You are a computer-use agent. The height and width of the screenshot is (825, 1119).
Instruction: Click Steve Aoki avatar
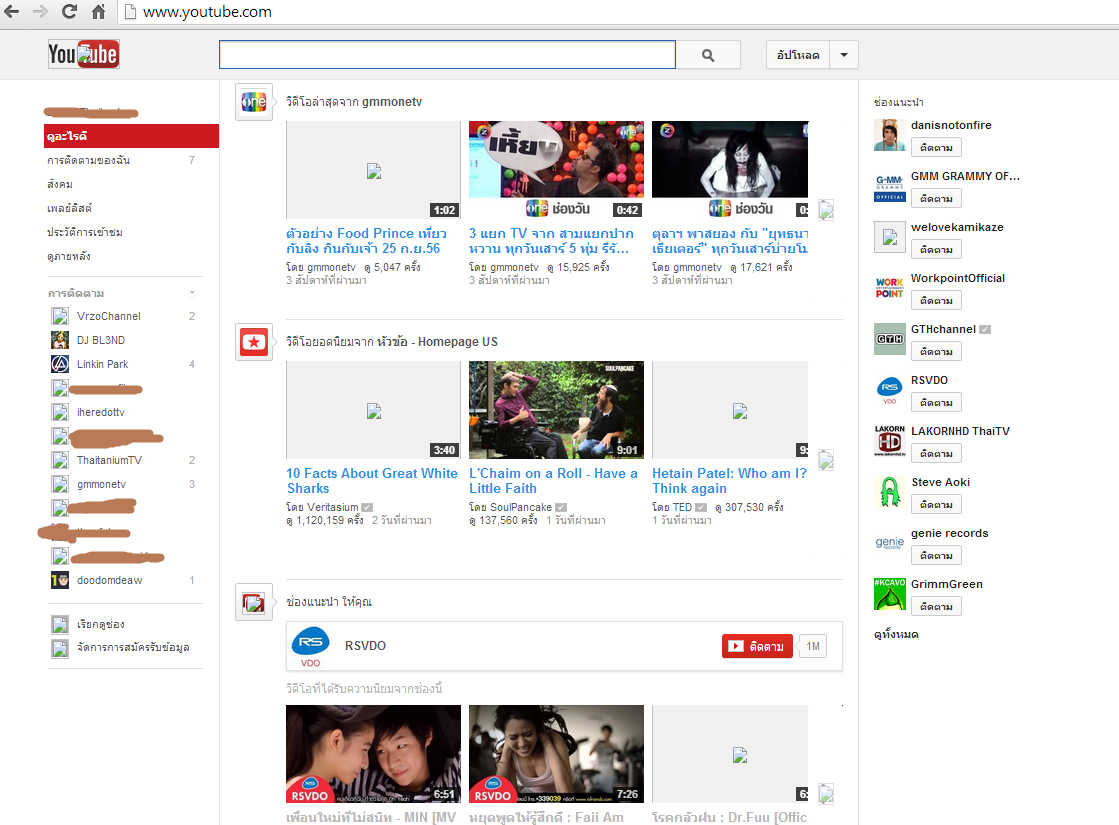point(890,492)
